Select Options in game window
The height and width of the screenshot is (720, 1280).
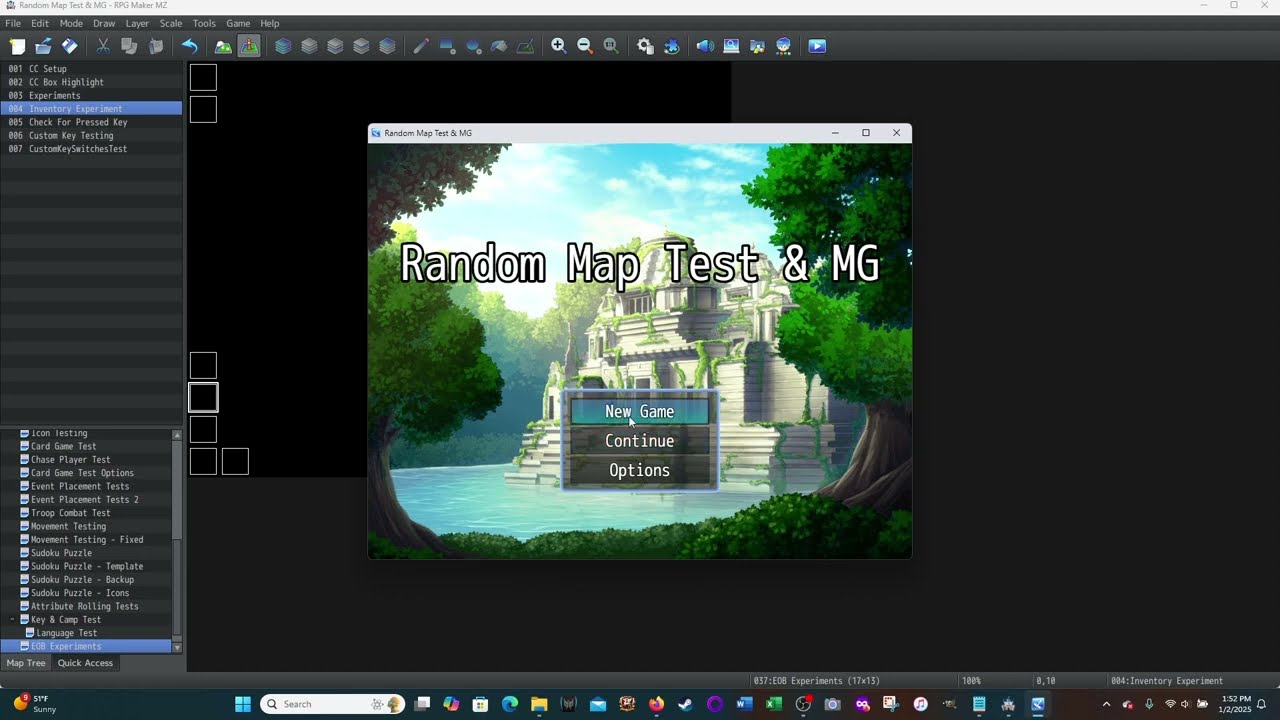[639, 470]
